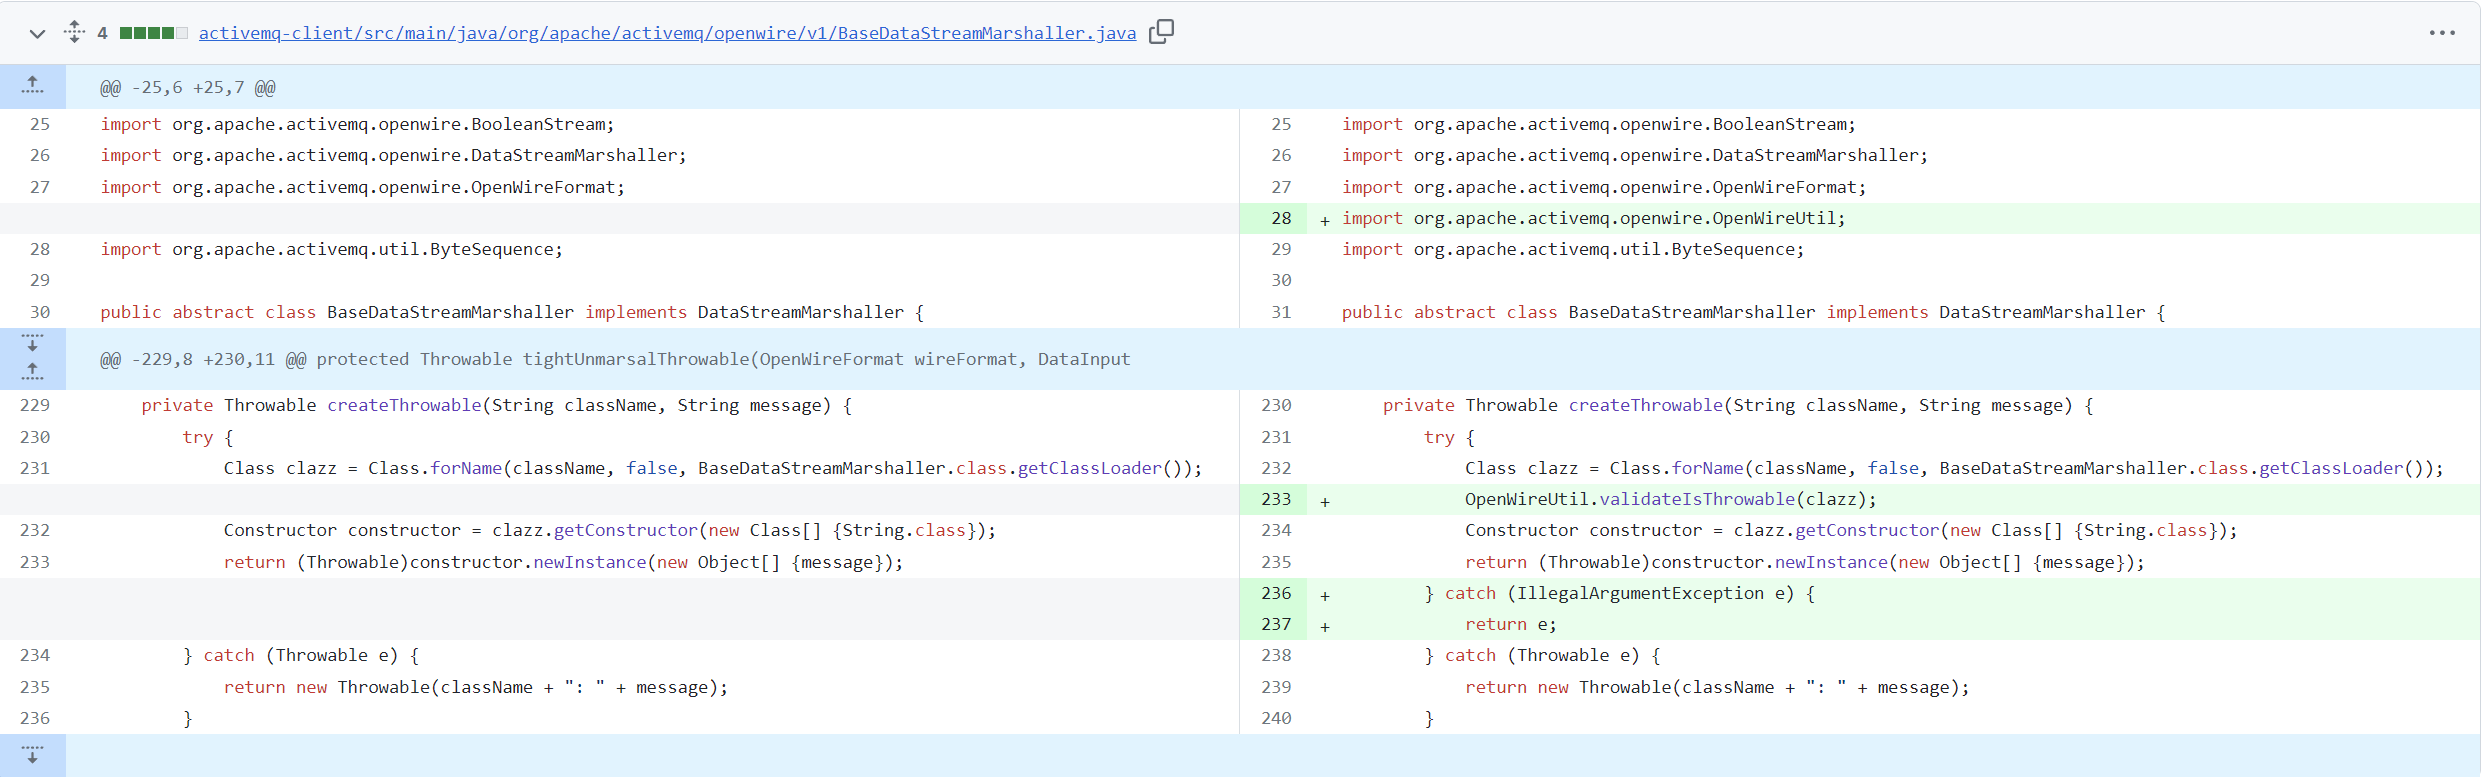Click added line number 233 on right

(1276, 499)
